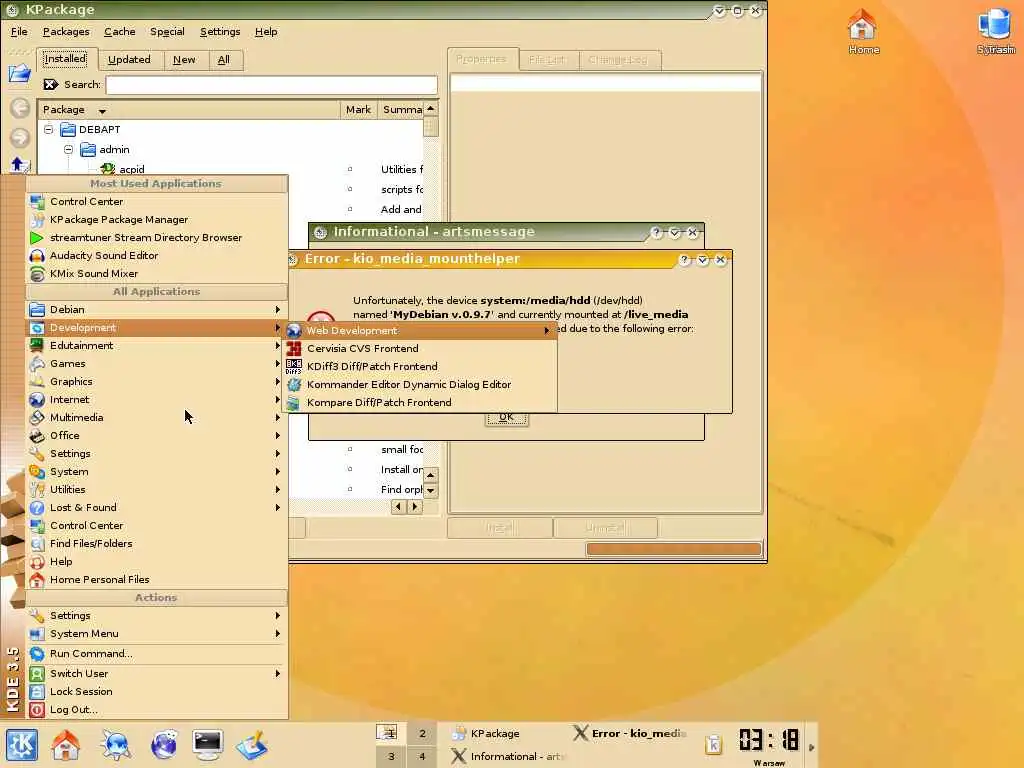The image size is (1024, 768).
Task: Choose Run Command... action
Action: point(157,654)
